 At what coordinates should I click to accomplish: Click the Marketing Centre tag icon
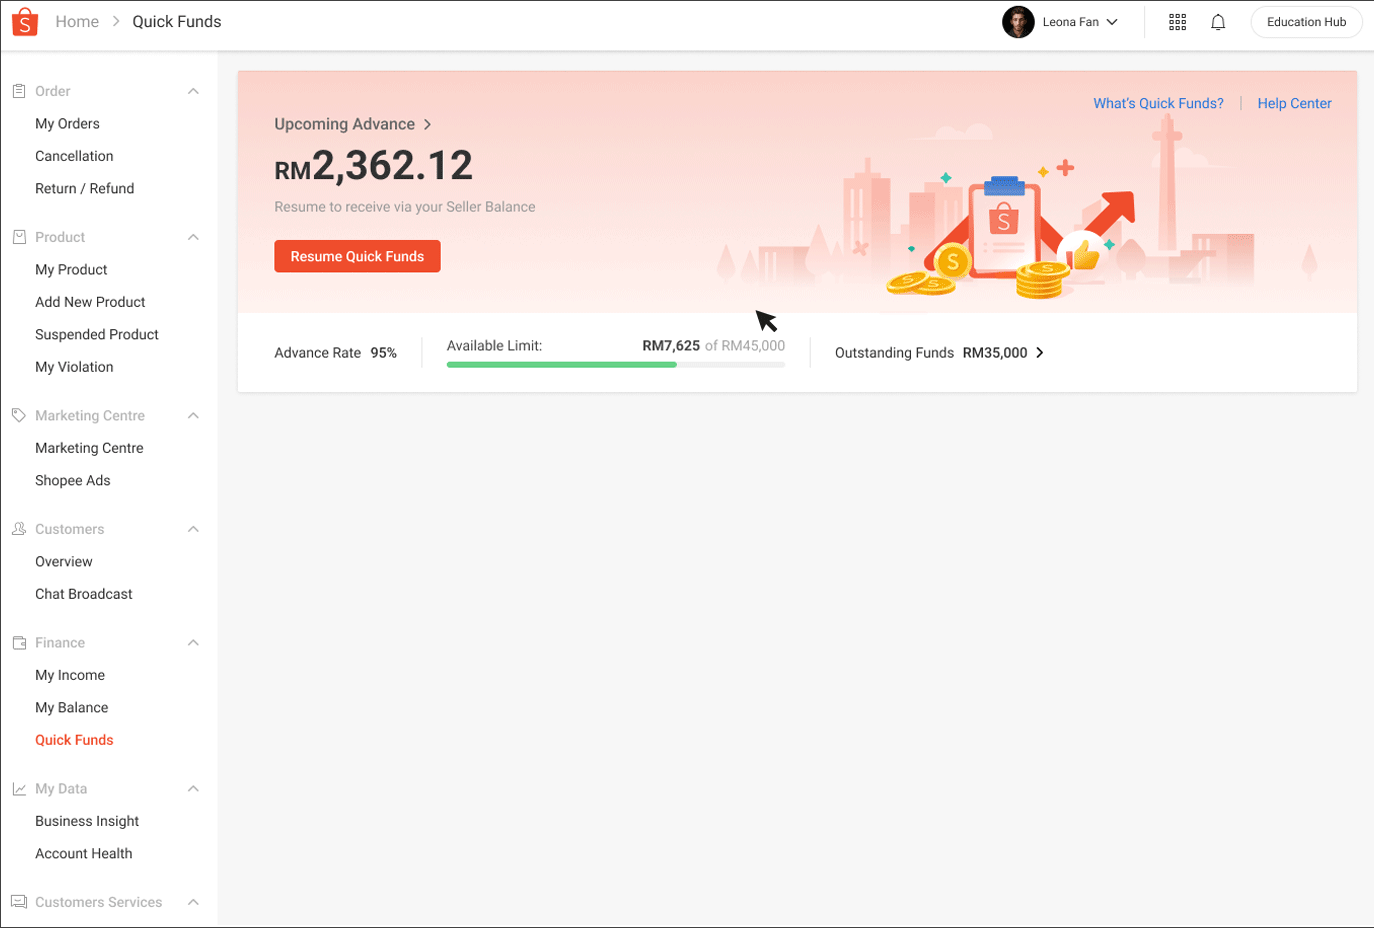point(19,415)
